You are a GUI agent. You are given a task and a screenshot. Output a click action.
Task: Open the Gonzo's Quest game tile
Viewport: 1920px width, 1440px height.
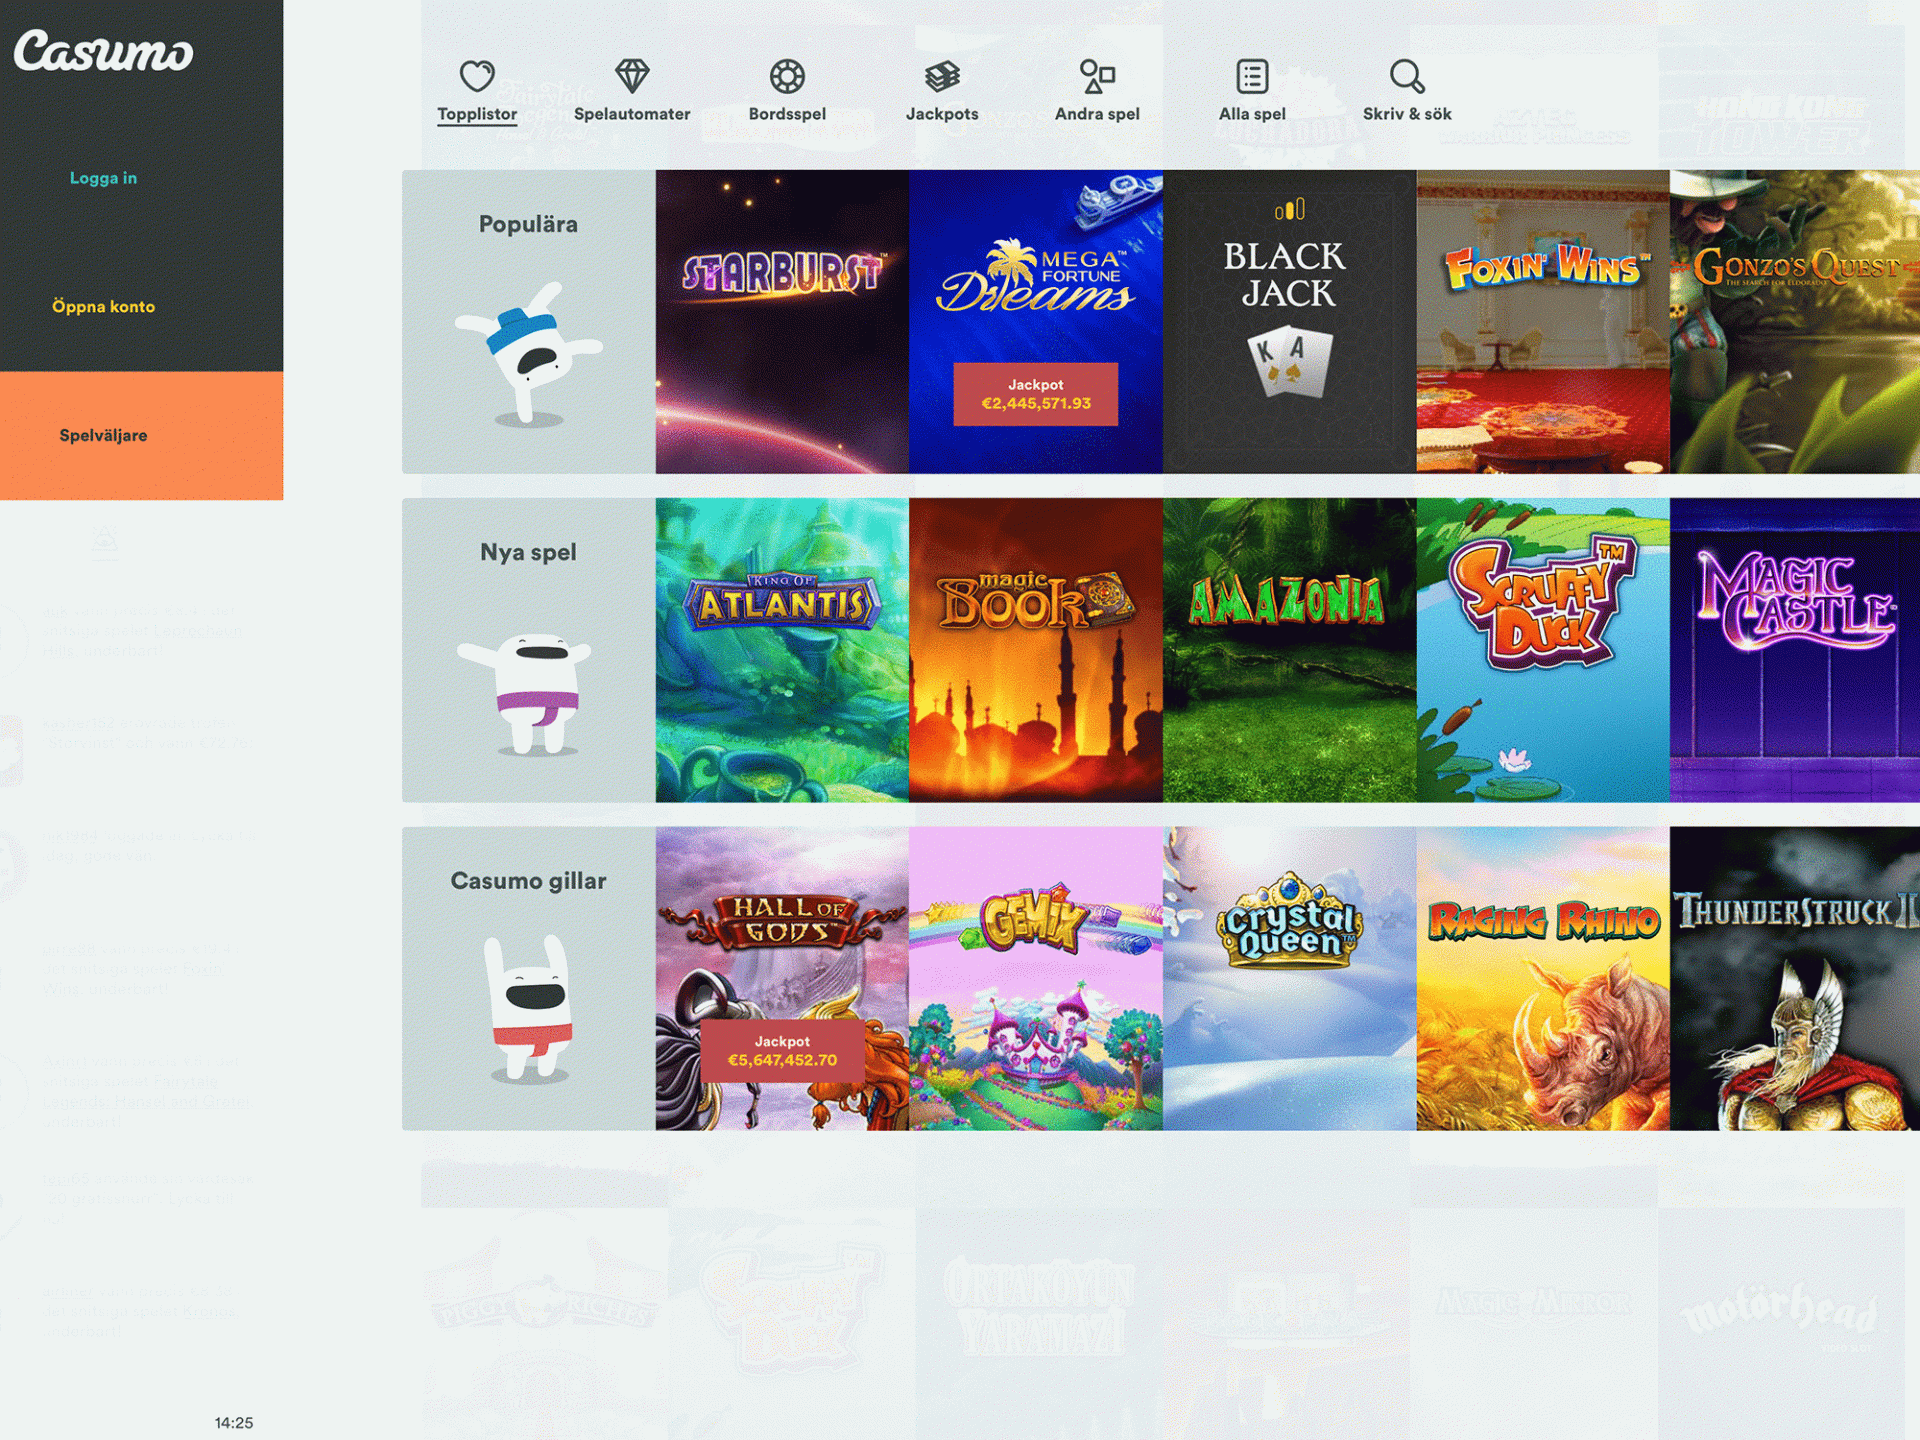[x=1795, y=321]
